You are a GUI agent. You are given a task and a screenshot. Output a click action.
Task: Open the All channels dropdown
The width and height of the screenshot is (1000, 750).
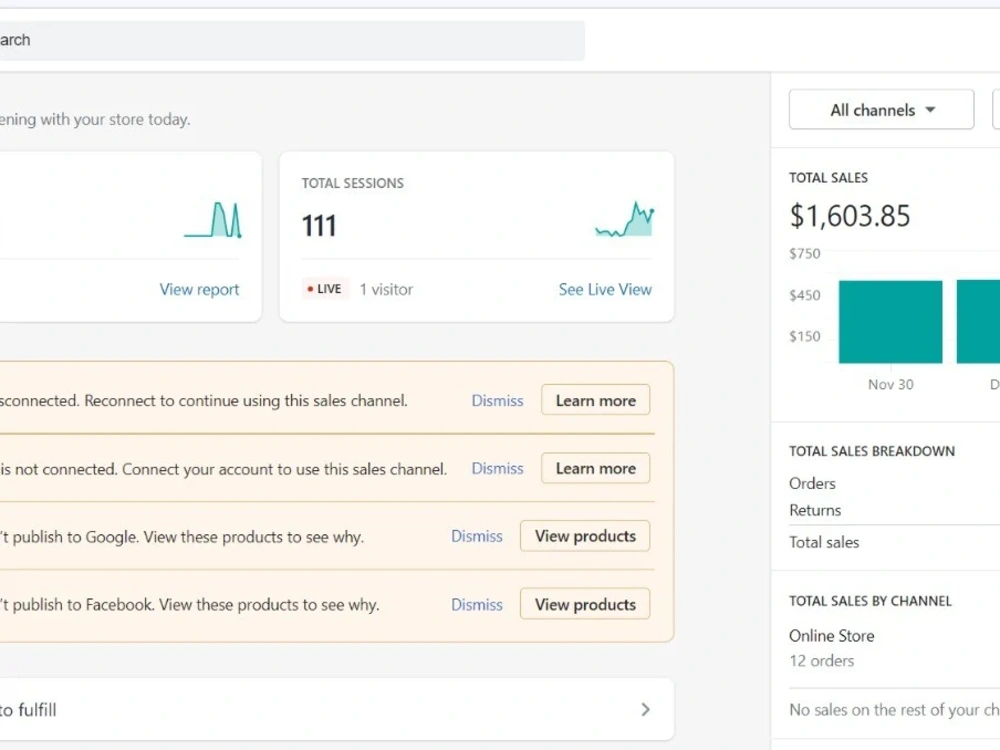coord(881,110)
